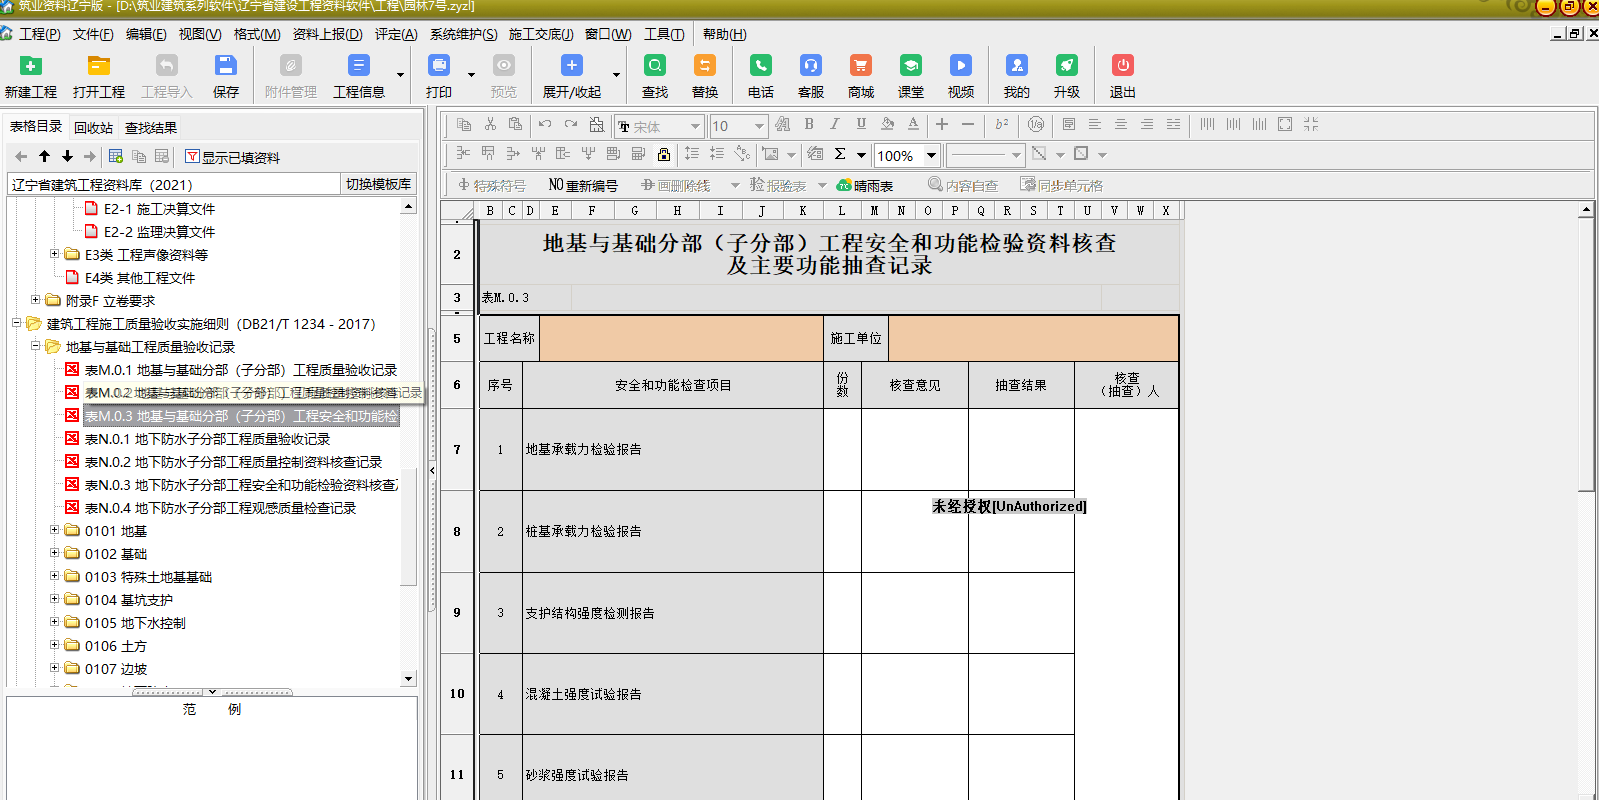The width and height of the screenshot is (1599, 800).
Task: Click the 切换模板库 button
Action: pos(378,184)
